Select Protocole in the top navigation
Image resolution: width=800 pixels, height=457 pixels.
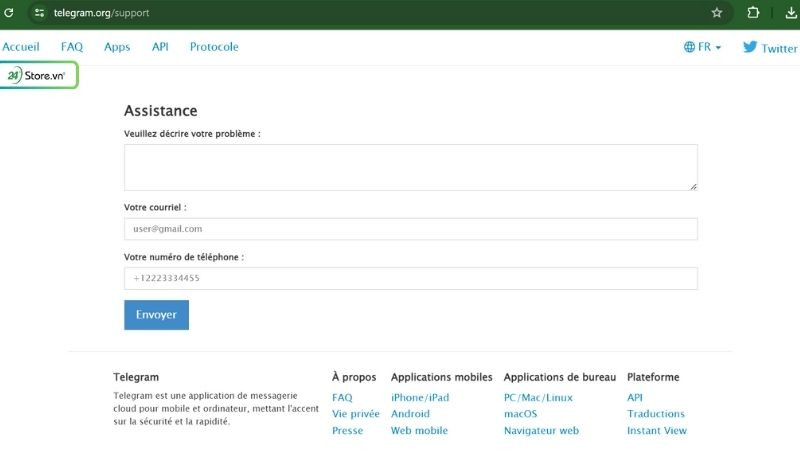click(x=214, y=47)
